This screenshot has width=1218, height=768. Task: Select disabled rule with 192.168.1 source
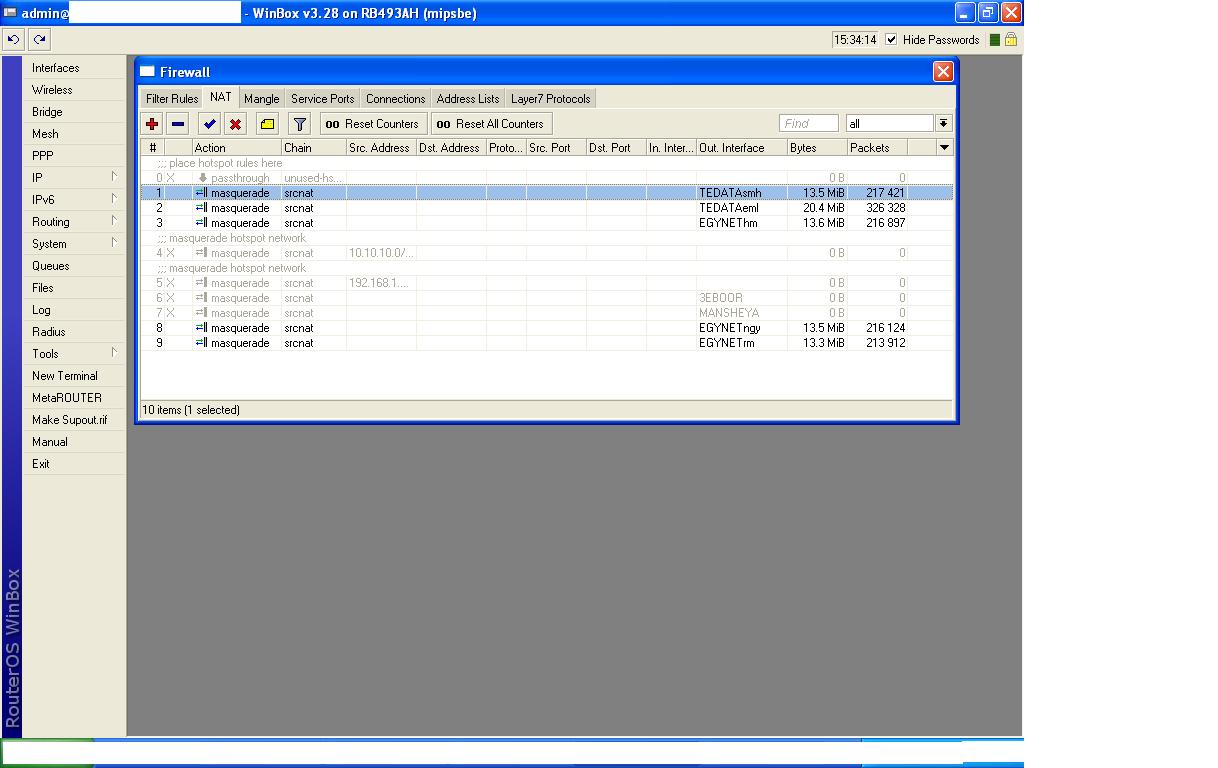click(547, 283)
